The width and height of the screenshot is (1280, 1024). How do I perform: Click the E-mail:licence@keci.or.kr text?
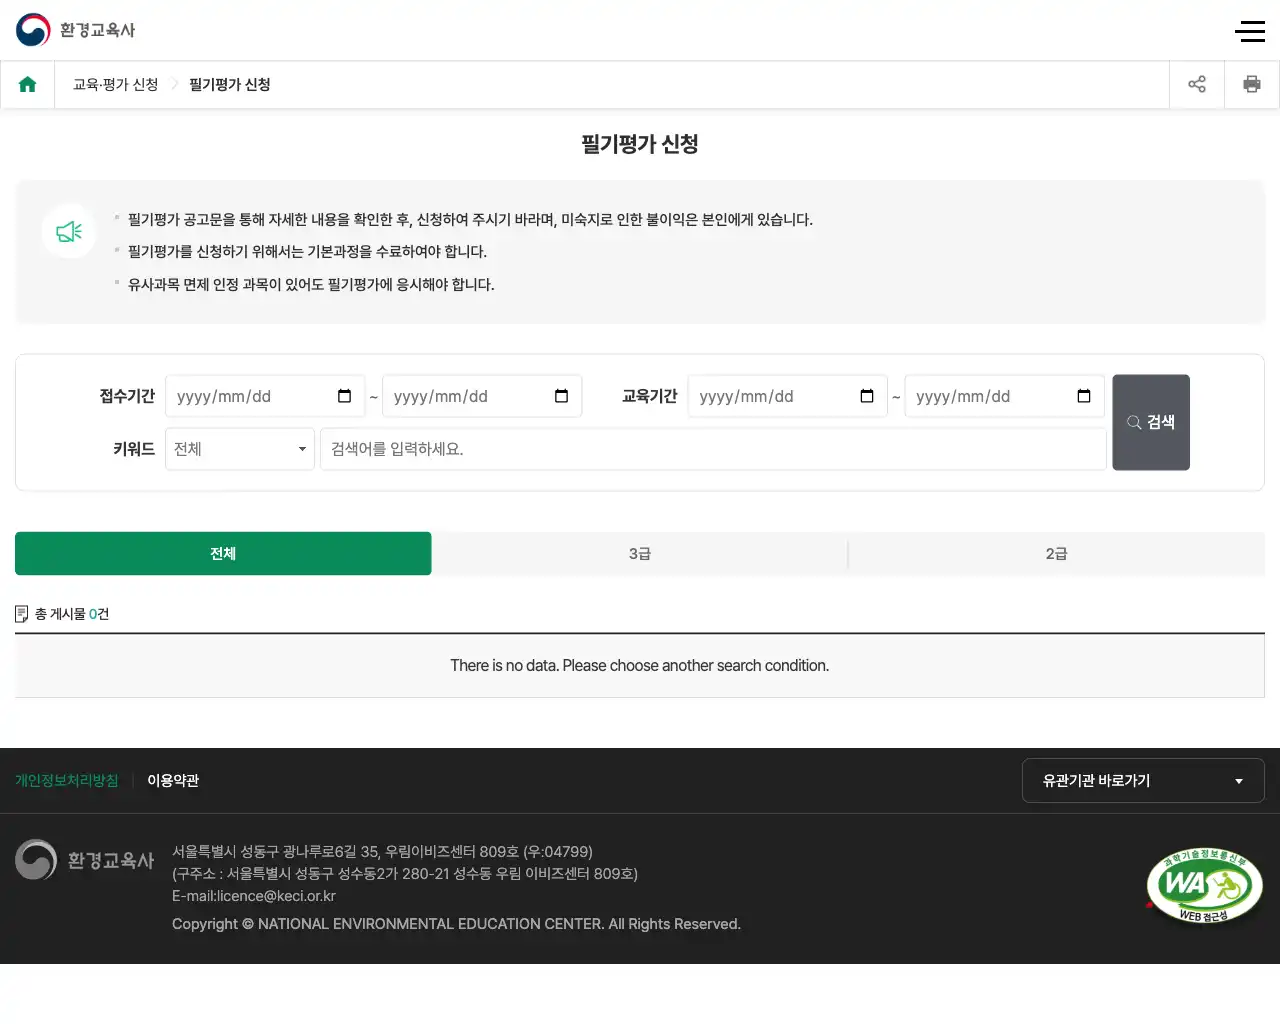click(254, 896)
